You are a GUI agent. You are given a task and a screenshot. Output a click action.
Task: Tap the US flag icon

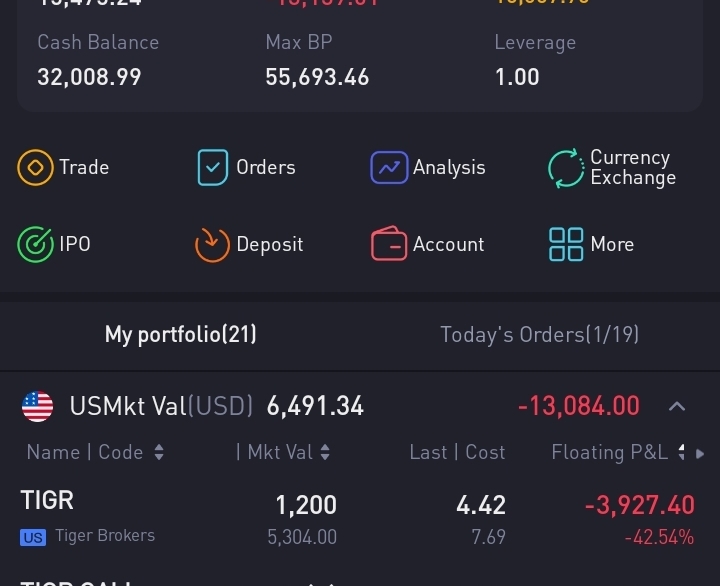(x=38, y=406)
